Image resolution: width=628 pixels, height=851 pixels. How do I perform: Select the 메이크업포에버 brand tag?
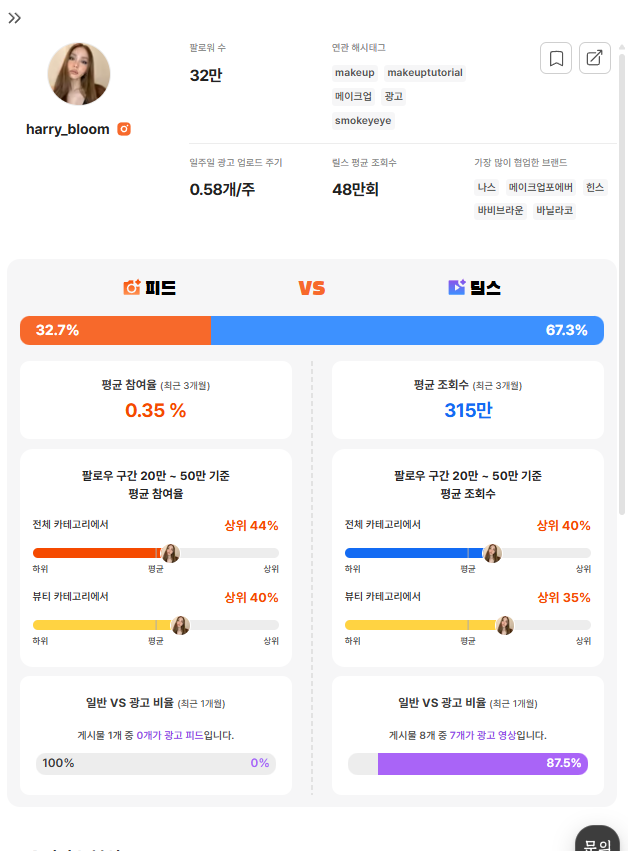[x=541, y=187]
